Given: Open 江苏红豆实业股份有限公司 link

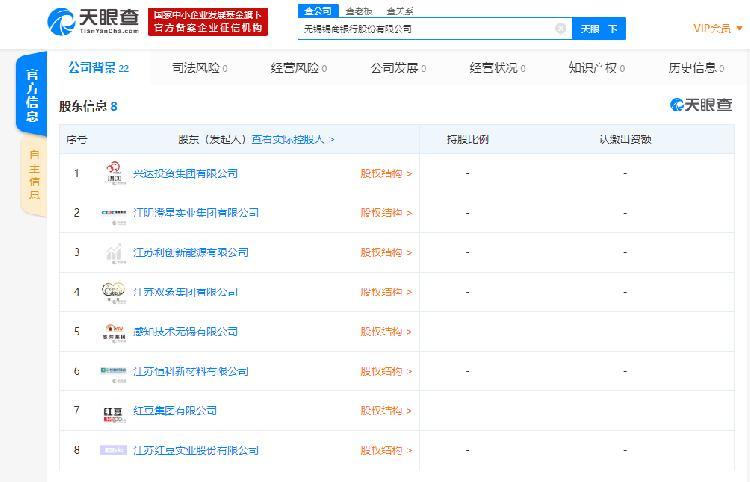Looking at the screenshot, I should pos(196,450).
